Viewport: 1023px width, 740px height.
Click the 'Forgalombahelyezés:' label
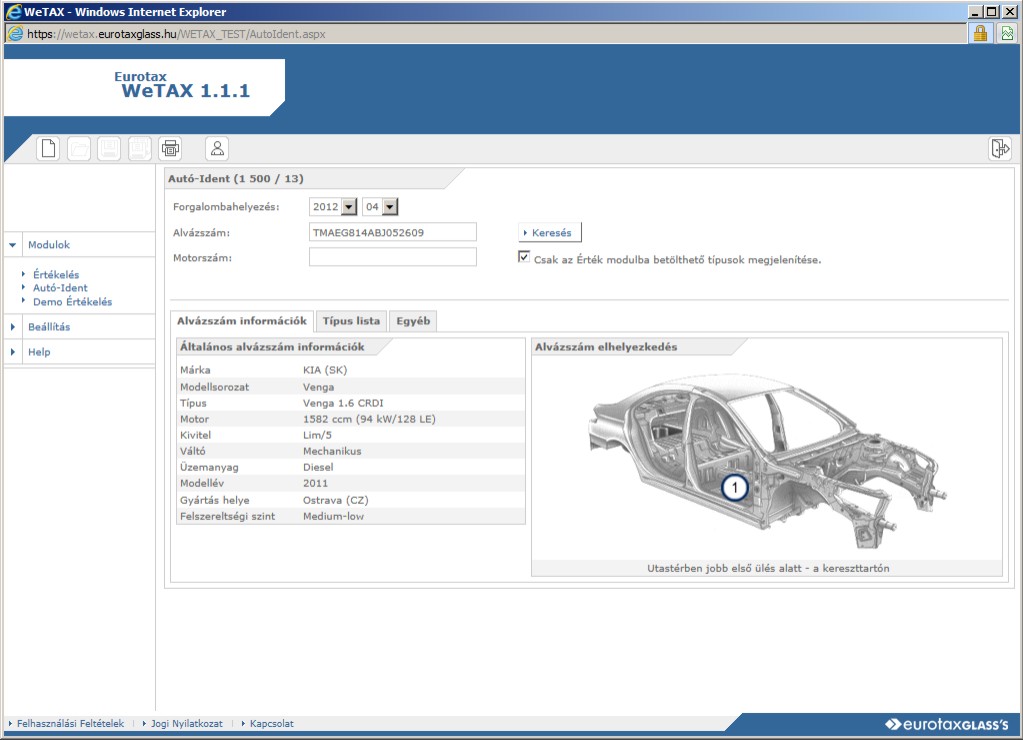[226, 207]
